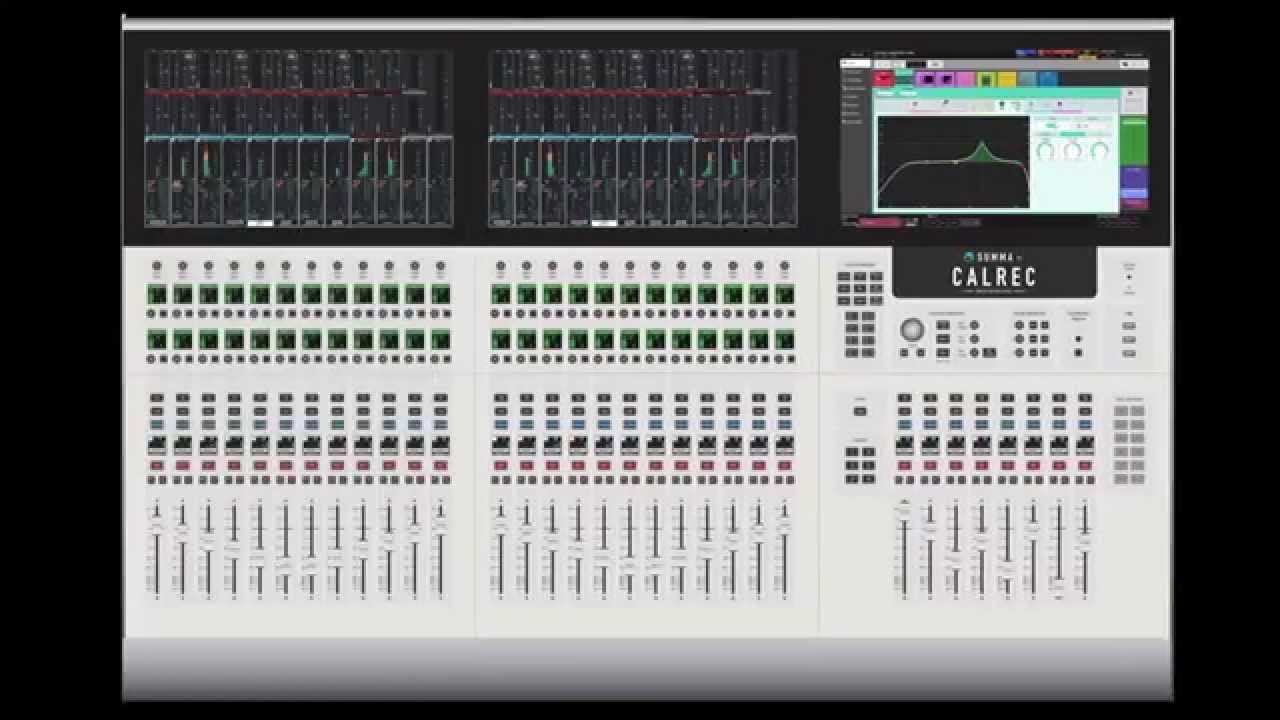Tap the yellow tile in touchscreen processing row

coord(1007,79)
